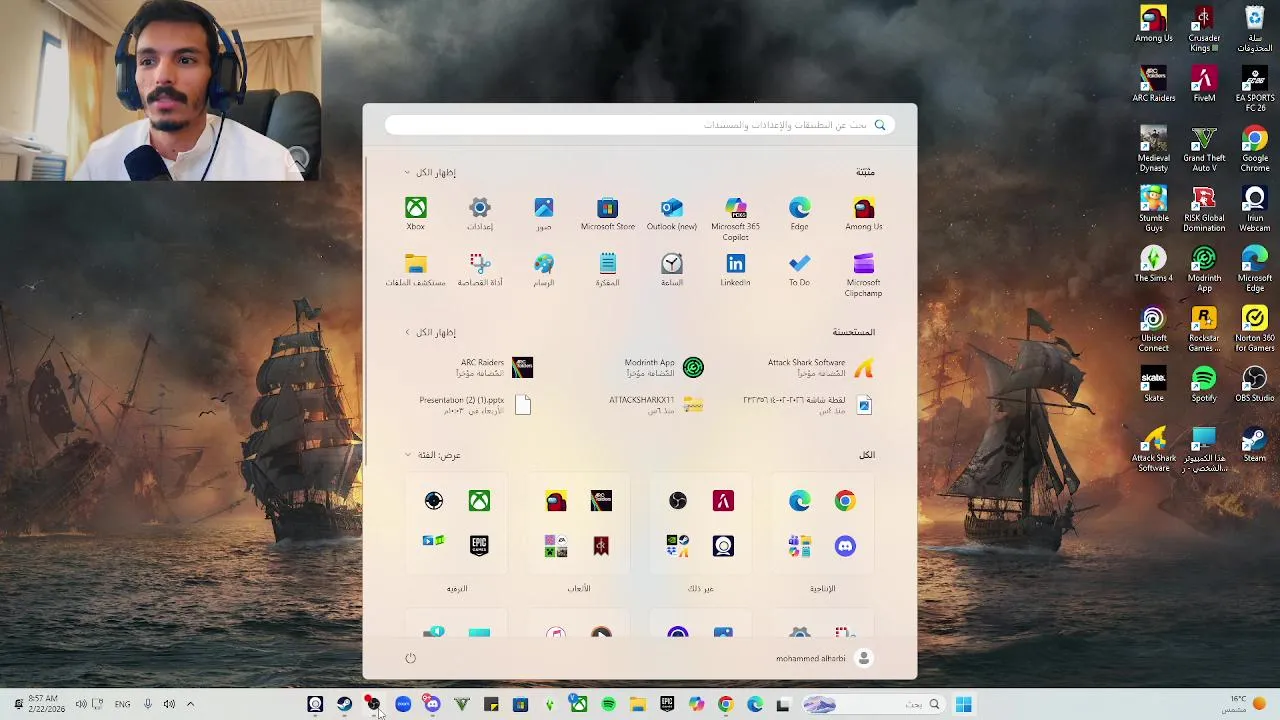This screenshot has width=1280, height=720.
Task: Open Medieval Dynasty desktop shortcut
Action: [1154, 150]
